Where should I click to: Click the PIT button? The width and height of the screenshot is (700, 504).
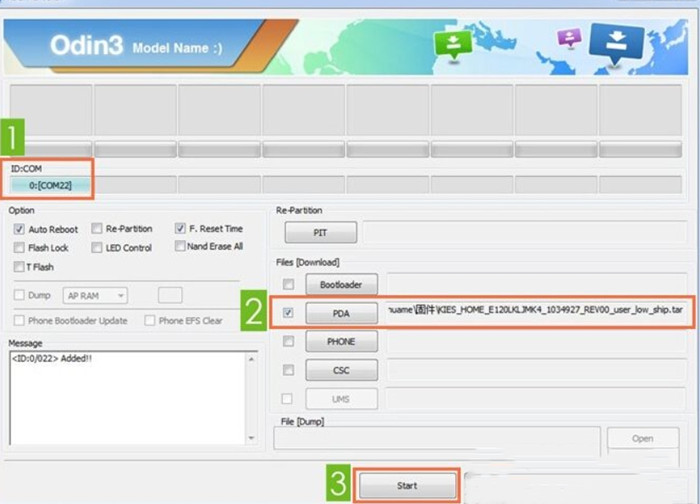(320, 233)
